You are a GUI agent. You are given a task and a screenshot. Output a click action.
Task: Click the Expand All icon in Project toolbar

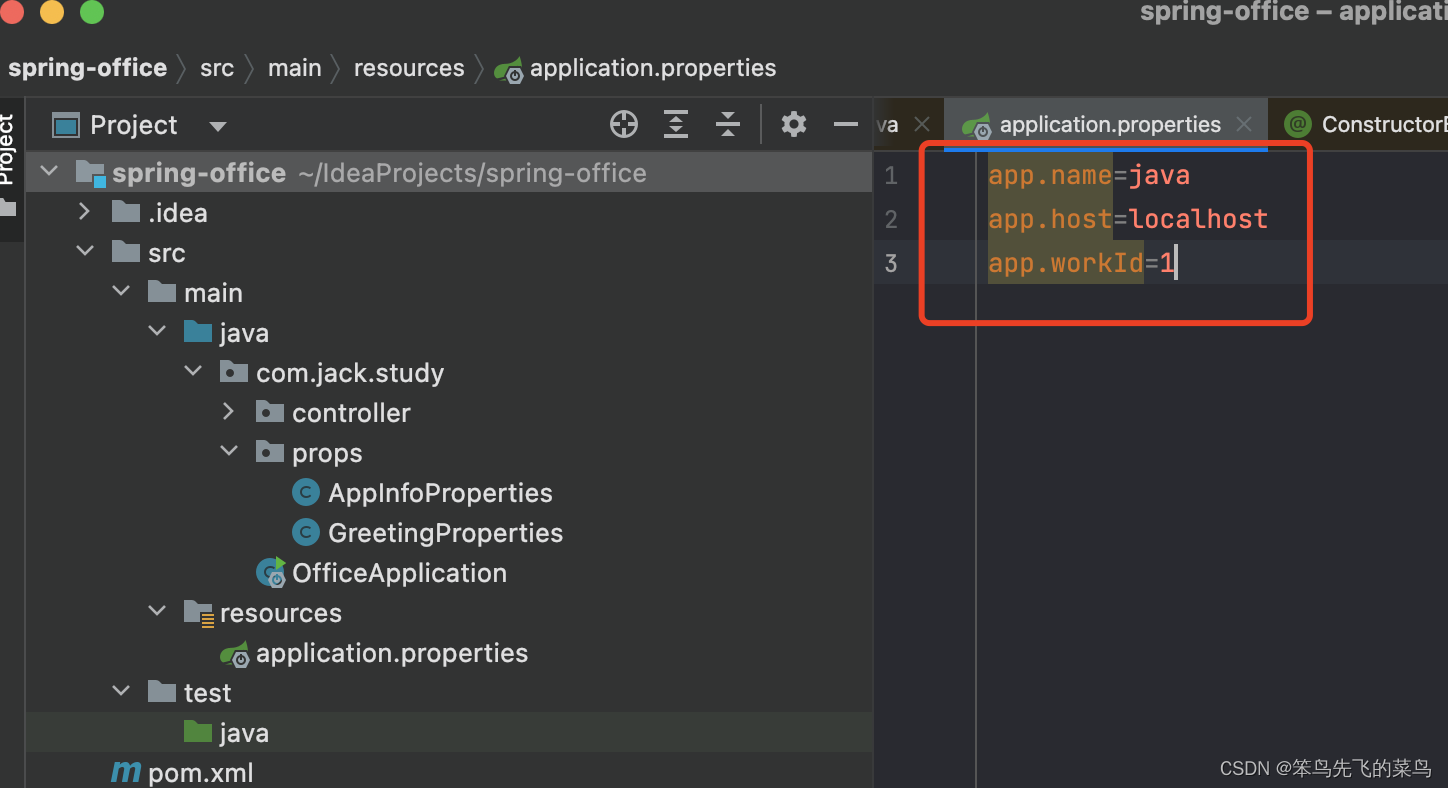pos(676,124)
